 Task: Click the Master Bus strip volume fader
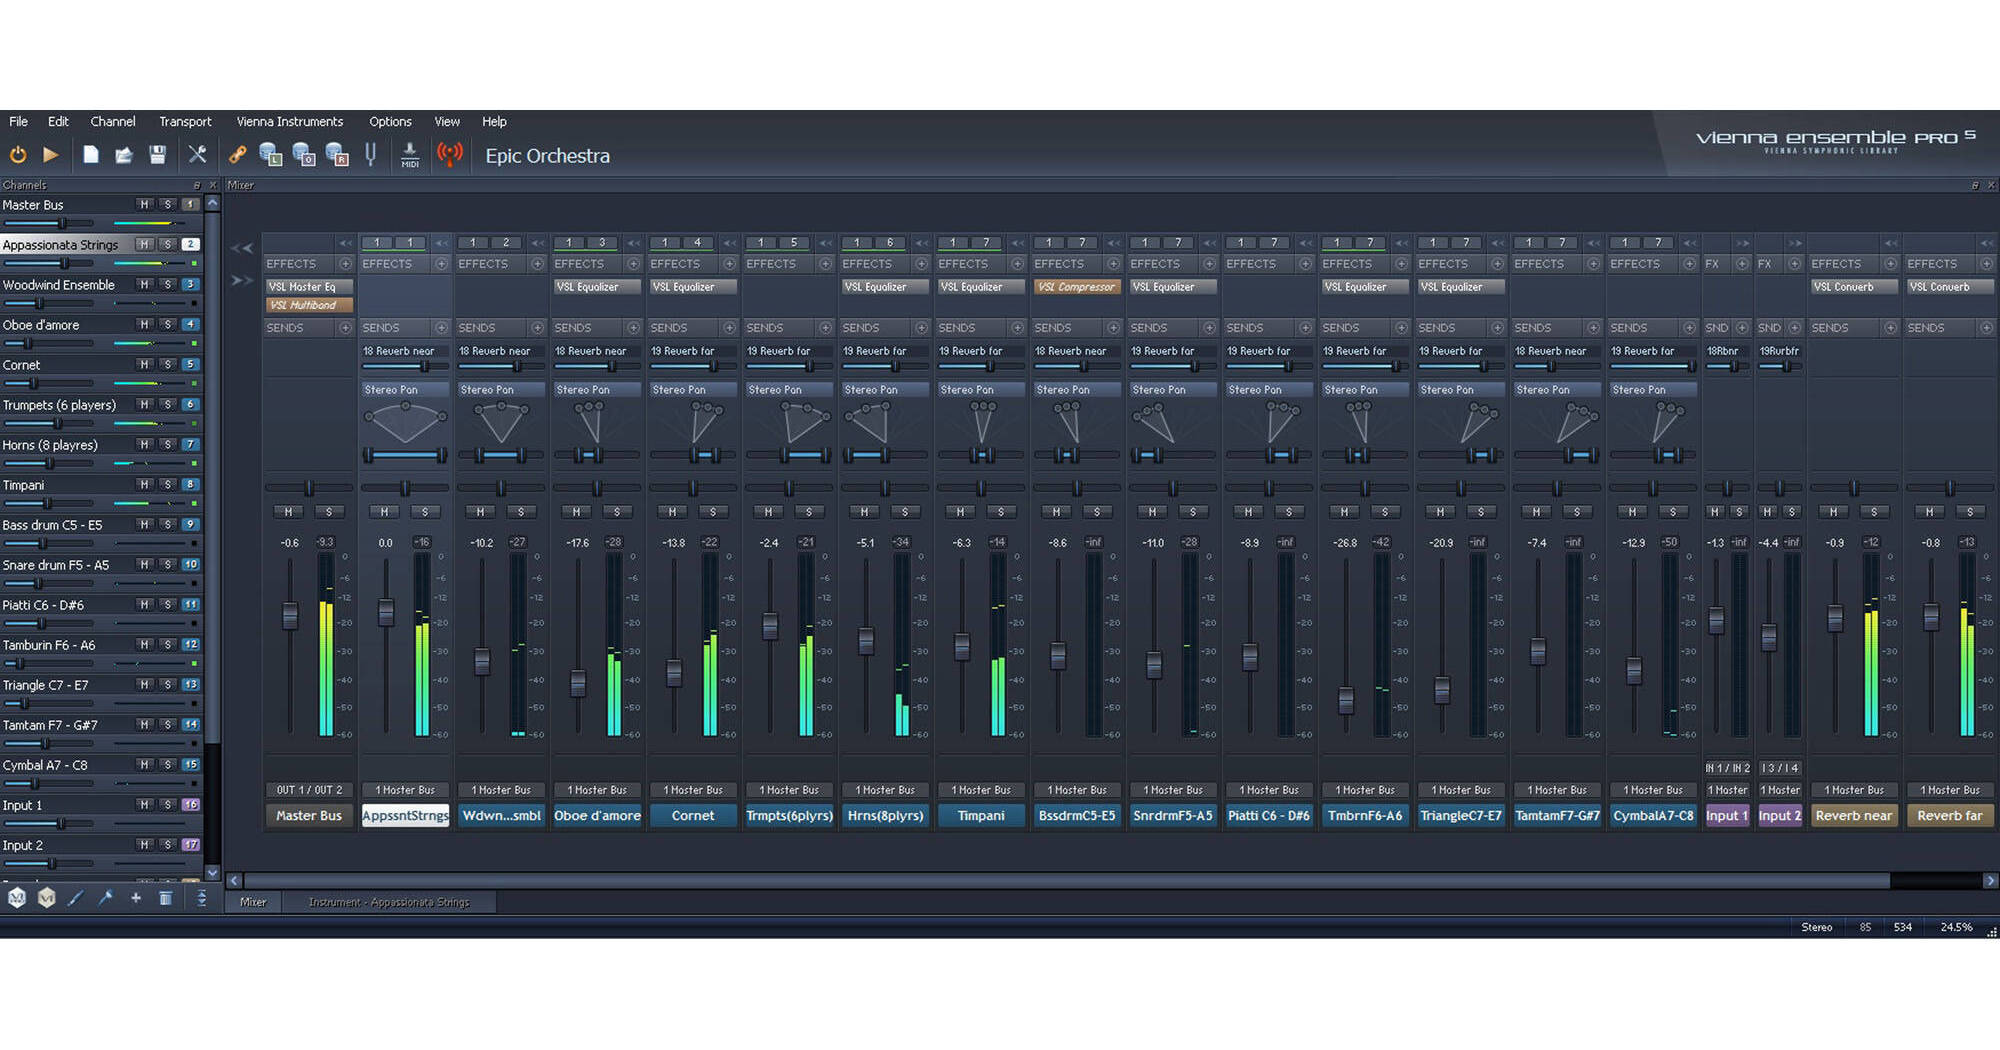coord(290,616)
